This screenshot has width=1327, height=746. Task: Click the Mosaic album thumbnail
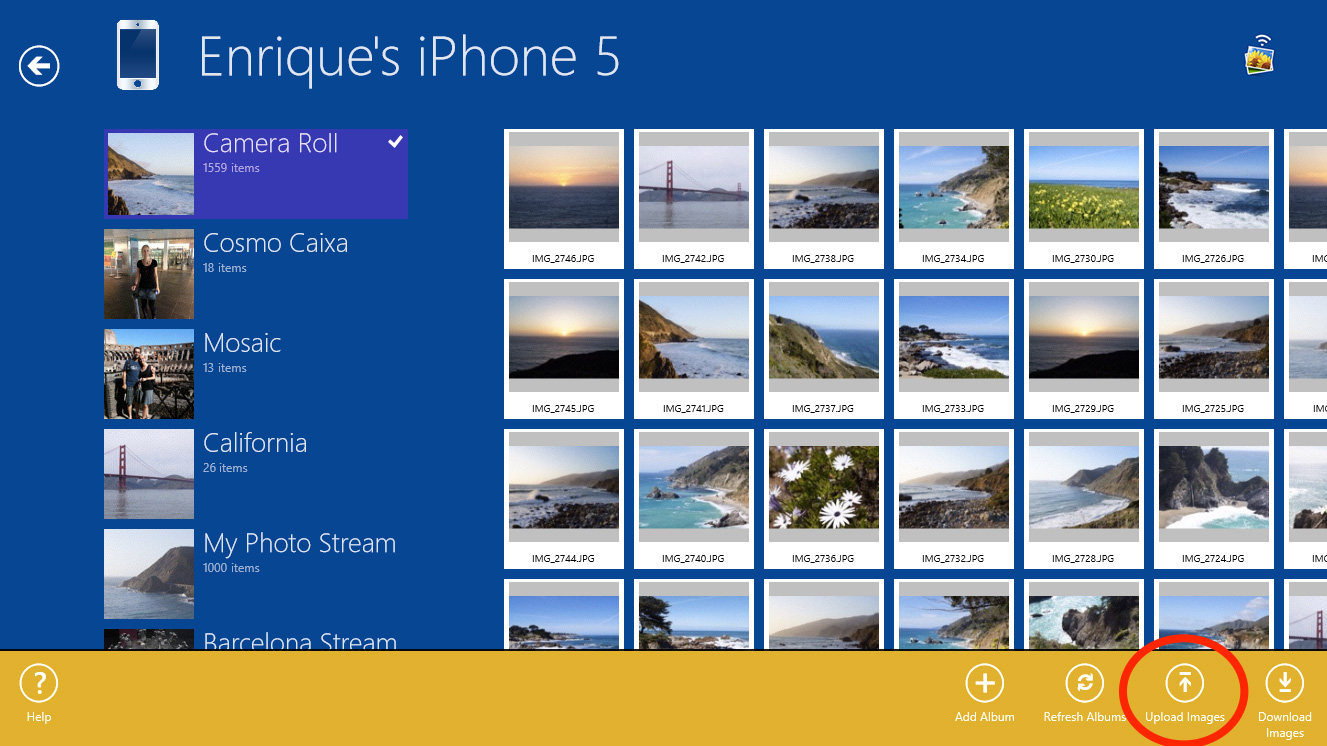point(149,374)
